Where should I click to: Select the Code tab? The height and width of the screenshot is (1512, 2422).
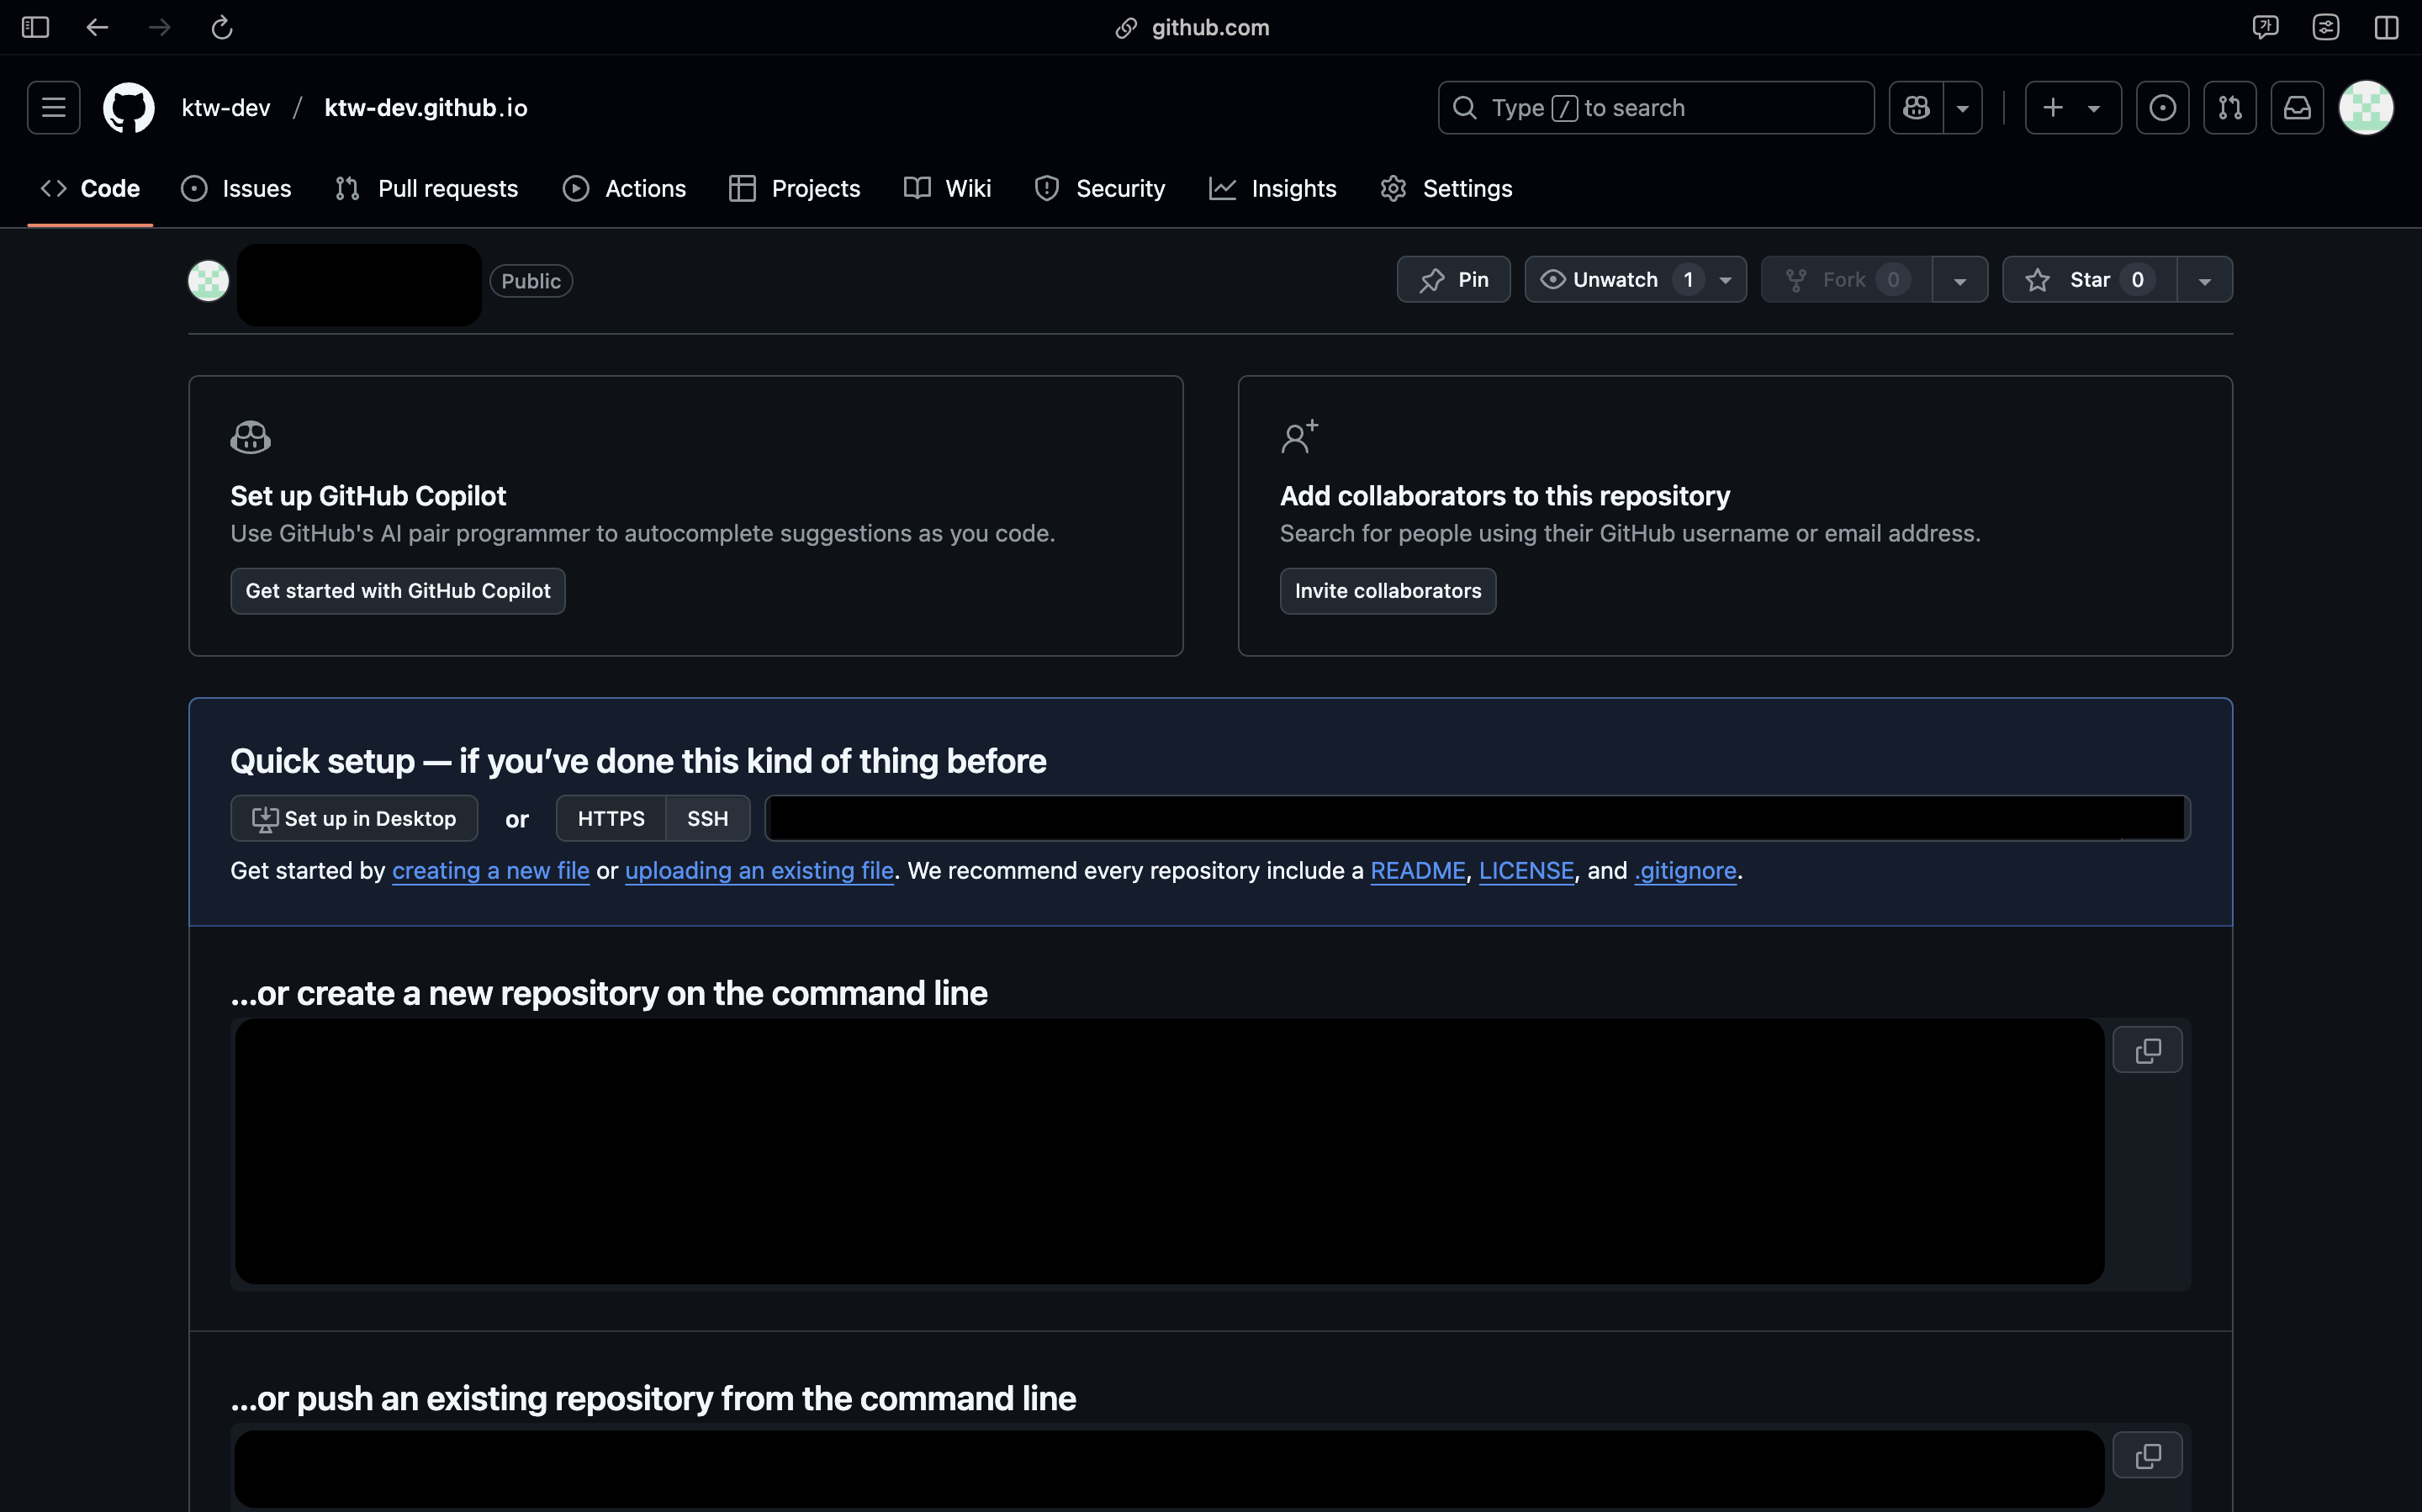[90, 188]
